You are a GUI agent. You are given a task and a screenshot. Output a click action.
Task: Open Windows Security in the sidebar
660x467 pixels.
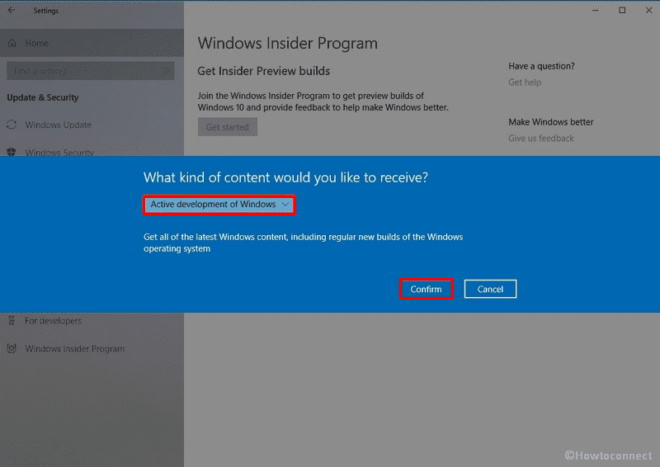[92, 152]
